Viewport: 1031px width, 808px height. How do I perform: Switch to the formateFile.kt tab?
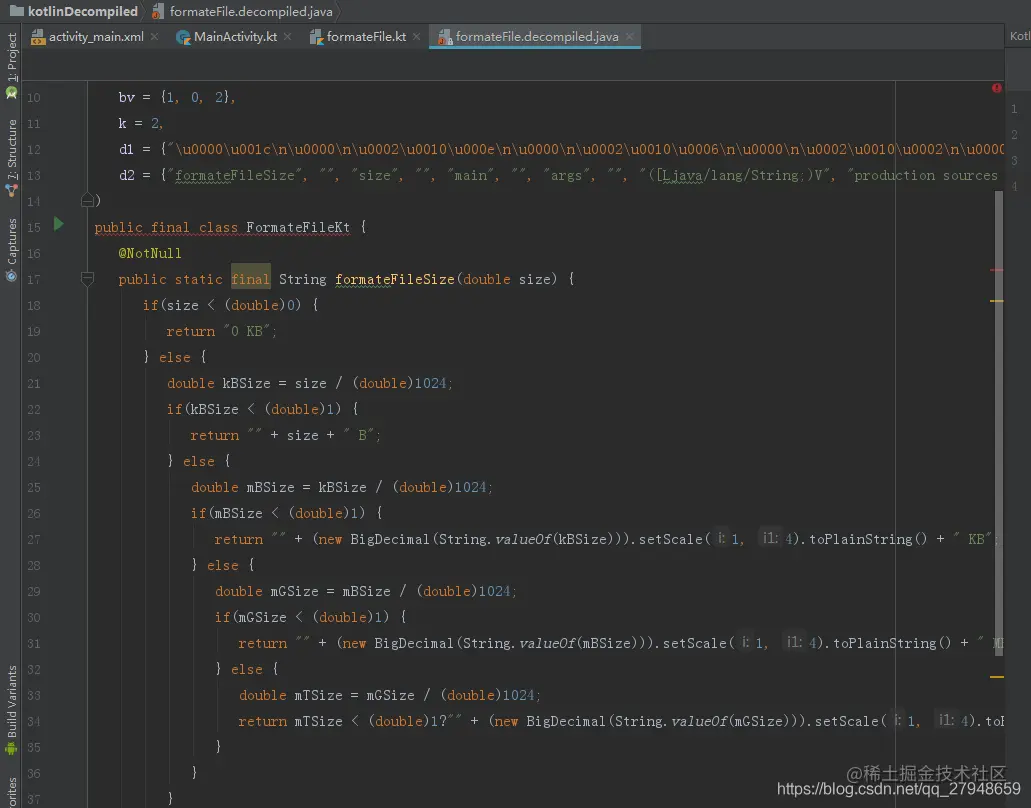(x=366, y=37)
